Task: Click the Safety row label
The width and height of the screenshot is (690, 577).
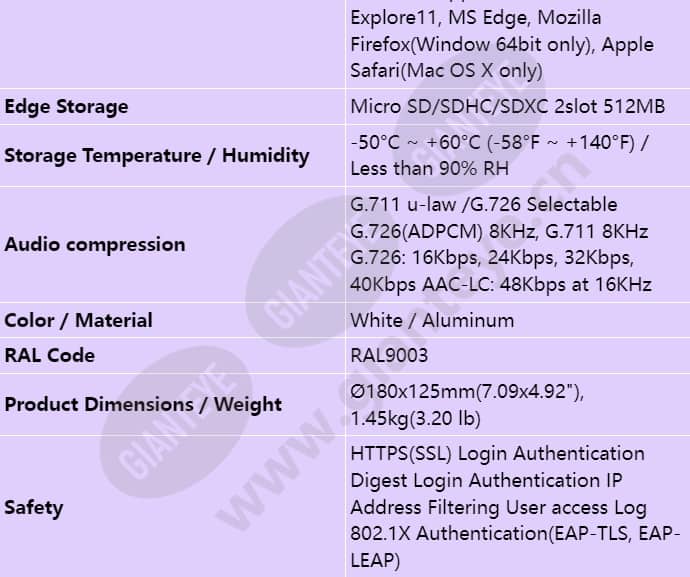Action: click(x=33, y=507)
